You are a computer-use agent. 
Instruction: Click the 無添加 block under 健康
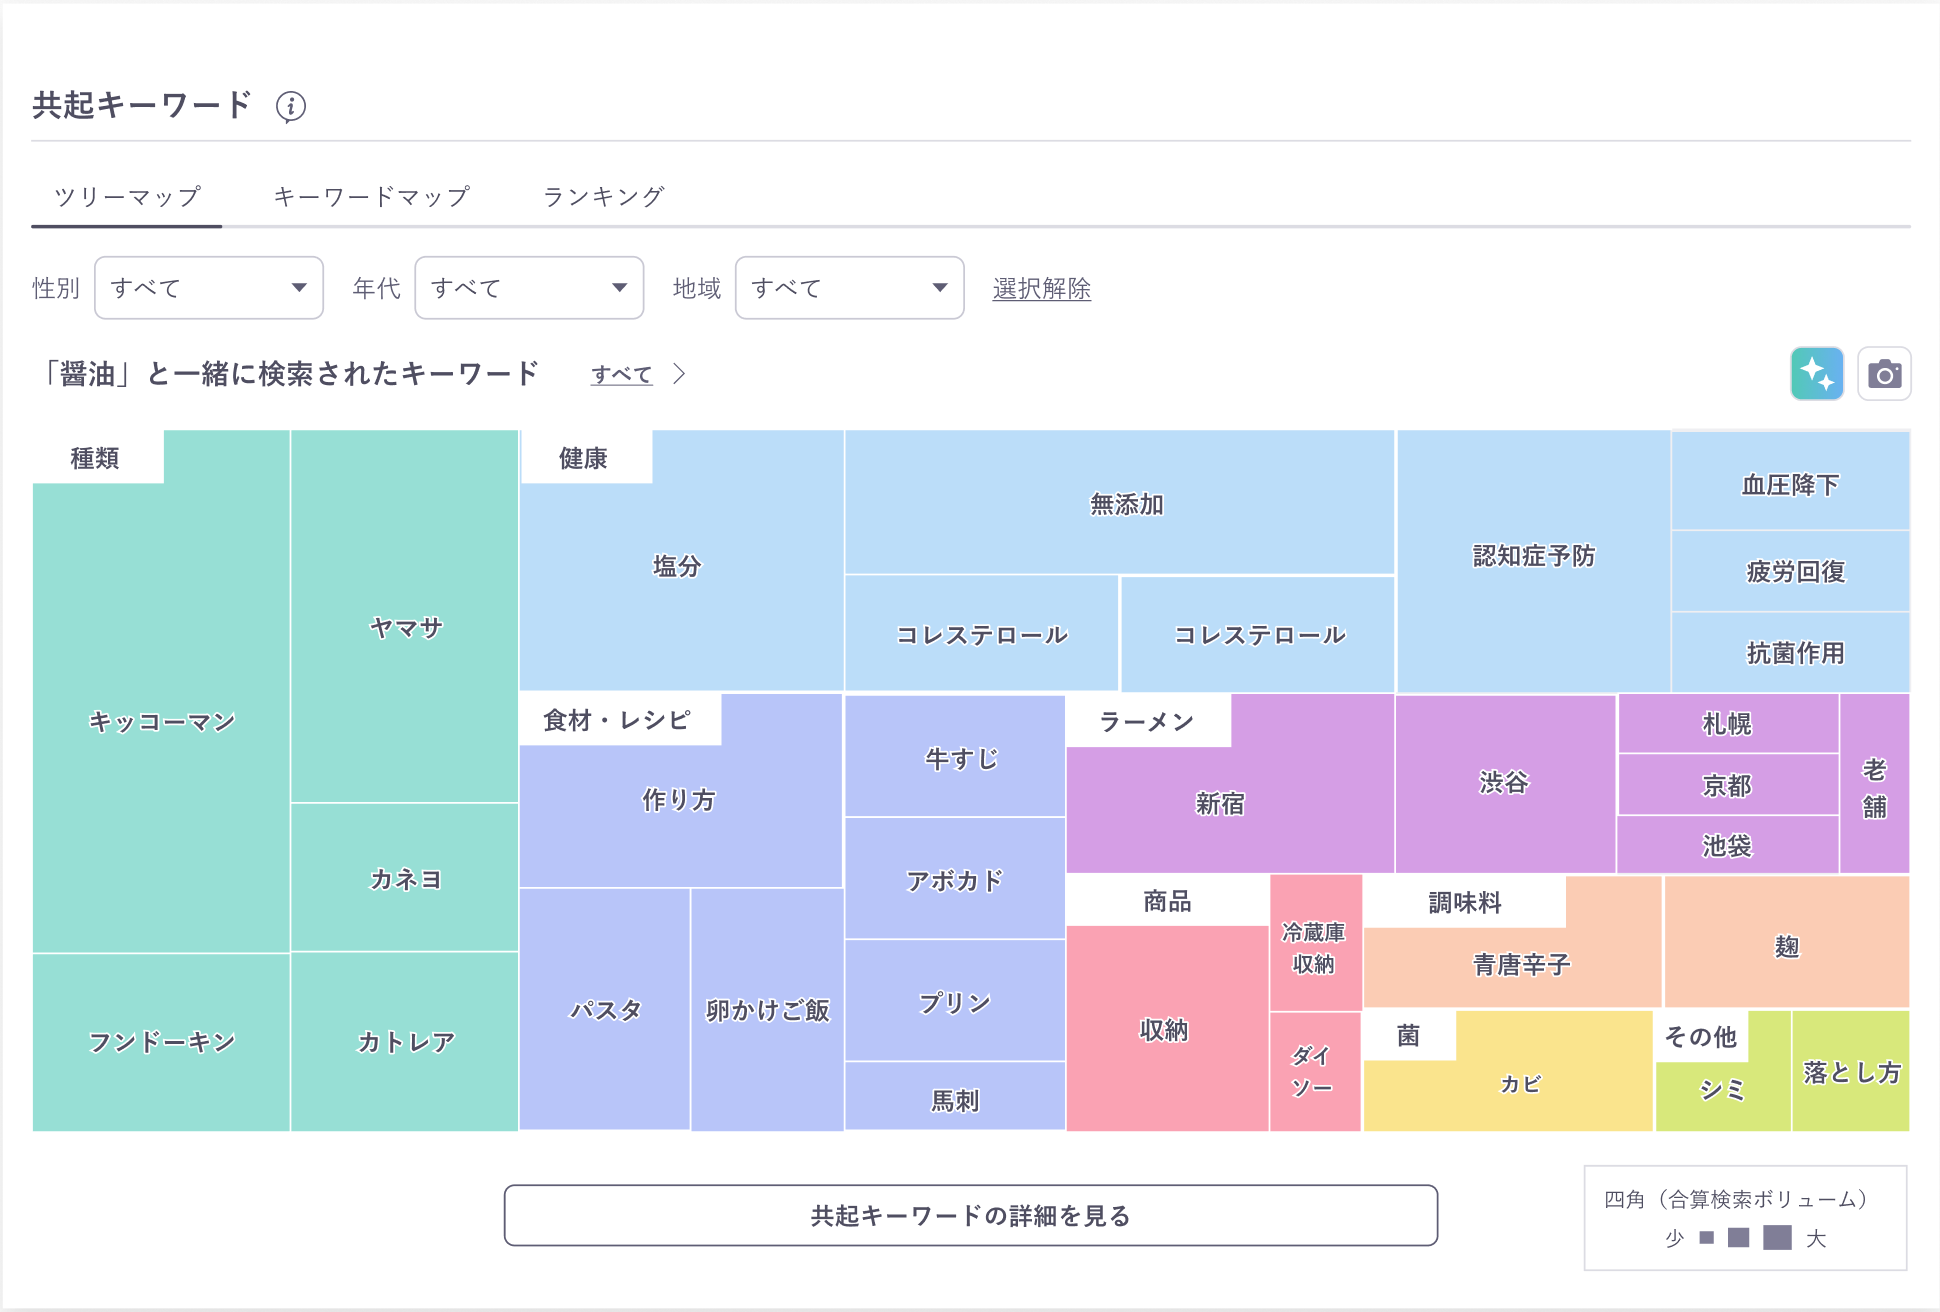[x=1126, y=504]
